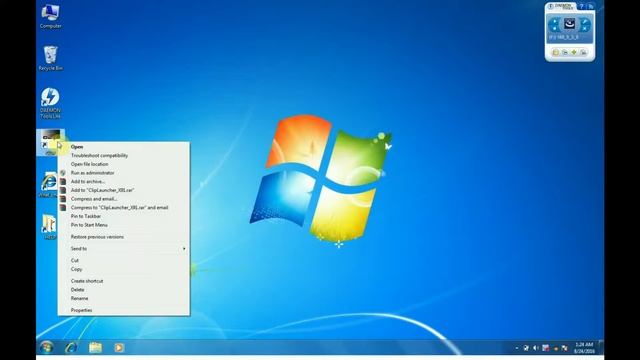Launch Internet Explorer from the taskbar
640x360 pixels.
coord(71,347)
